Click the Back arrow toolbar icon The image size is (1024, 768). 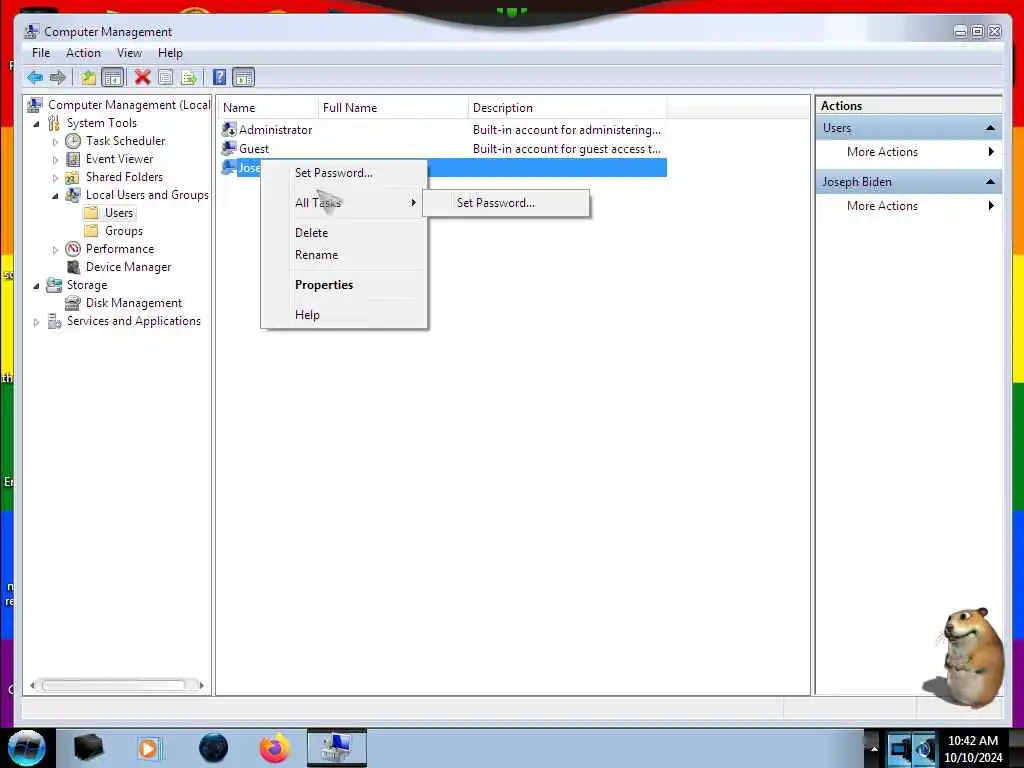click(x=35, y=78)
